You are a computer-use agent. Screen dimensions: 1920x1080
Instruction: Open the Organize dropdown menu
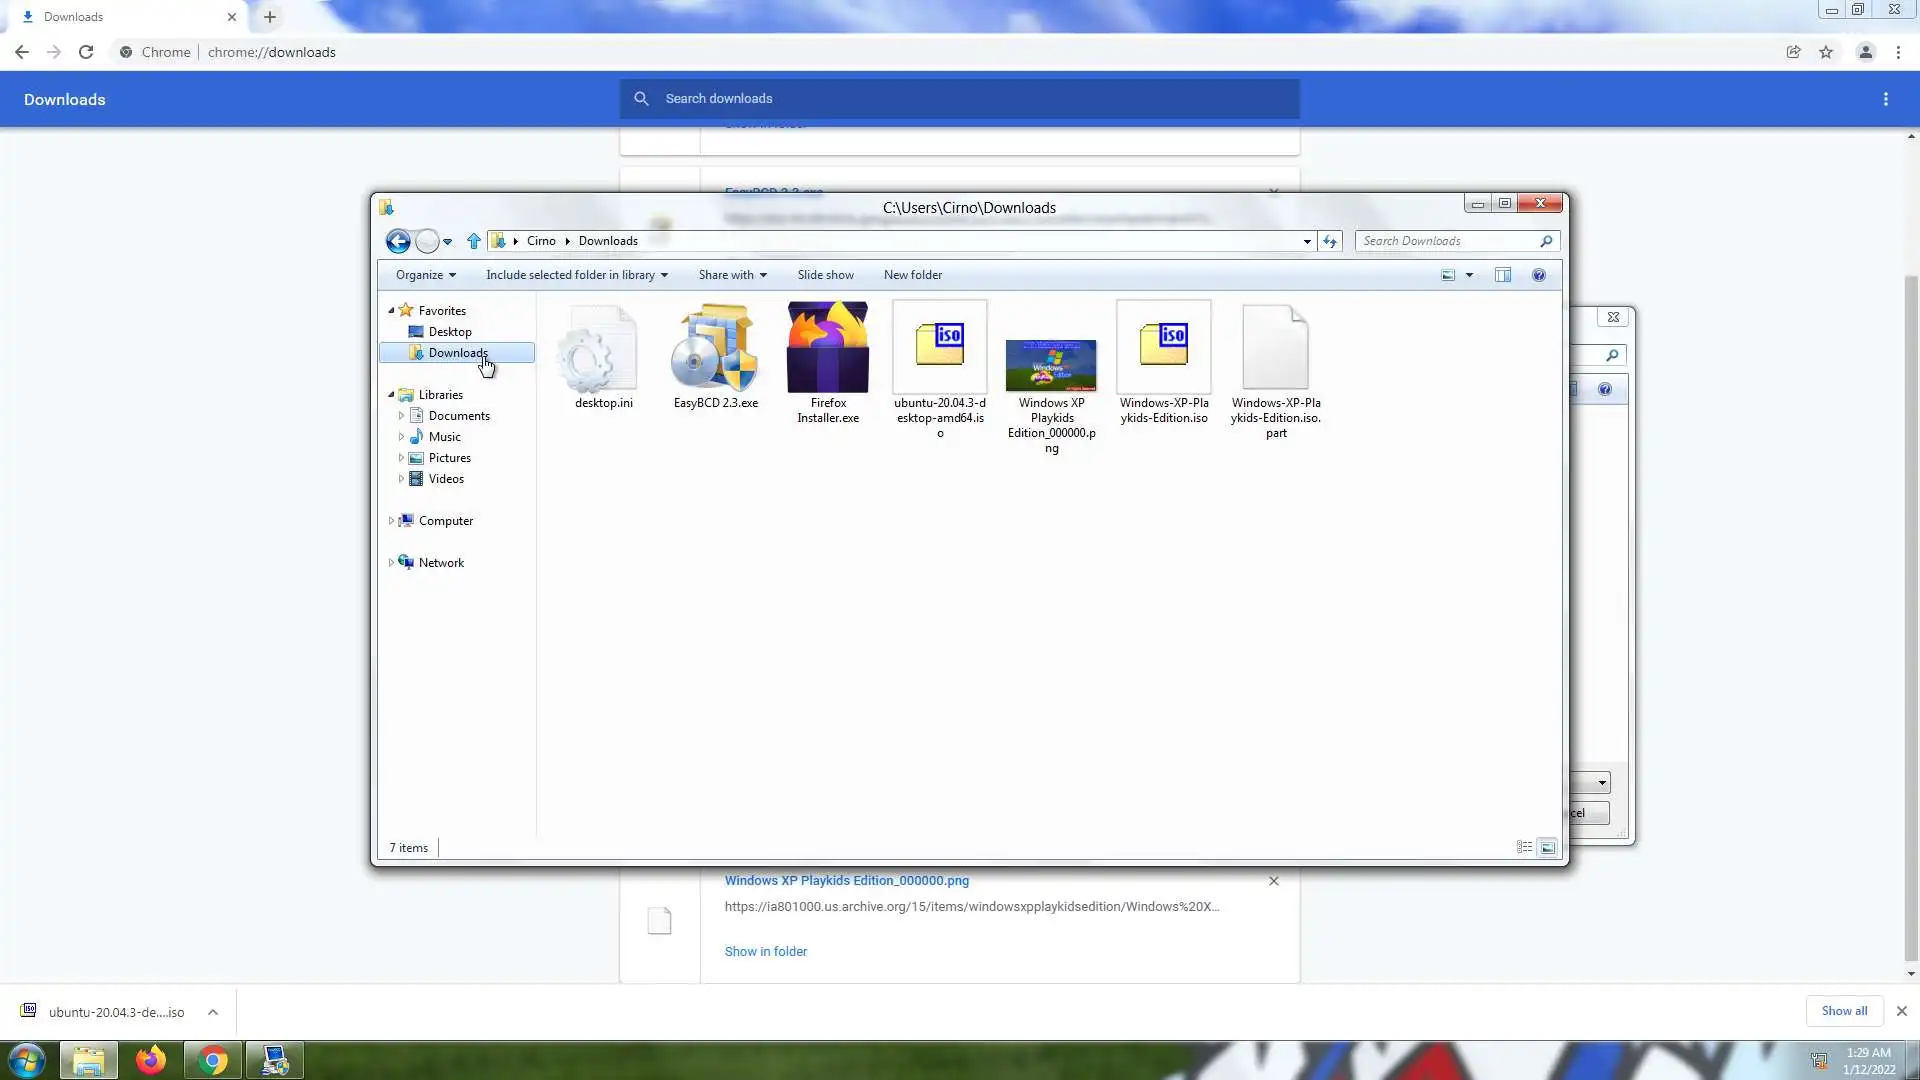pyautogui.click(x=425, y=275)
